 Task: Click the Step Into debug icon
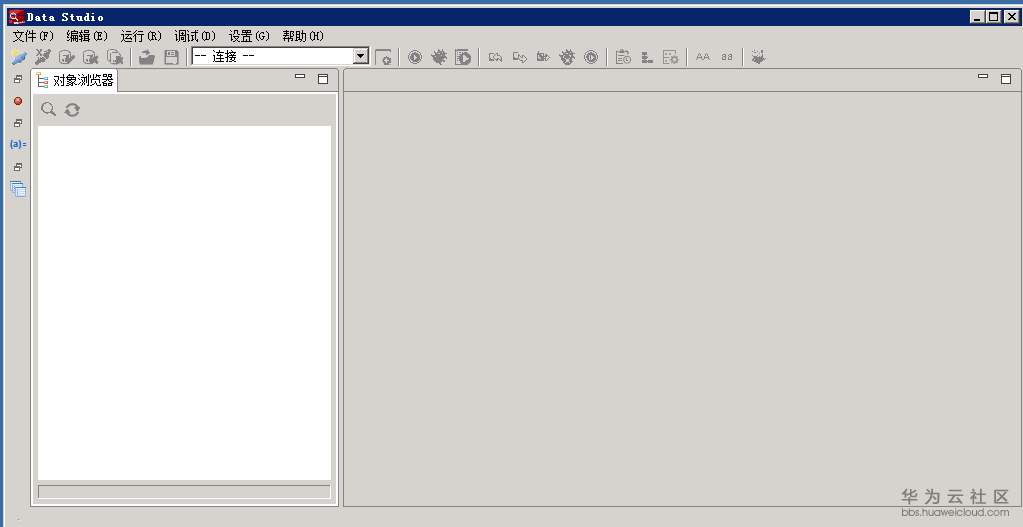coord(495,57)
